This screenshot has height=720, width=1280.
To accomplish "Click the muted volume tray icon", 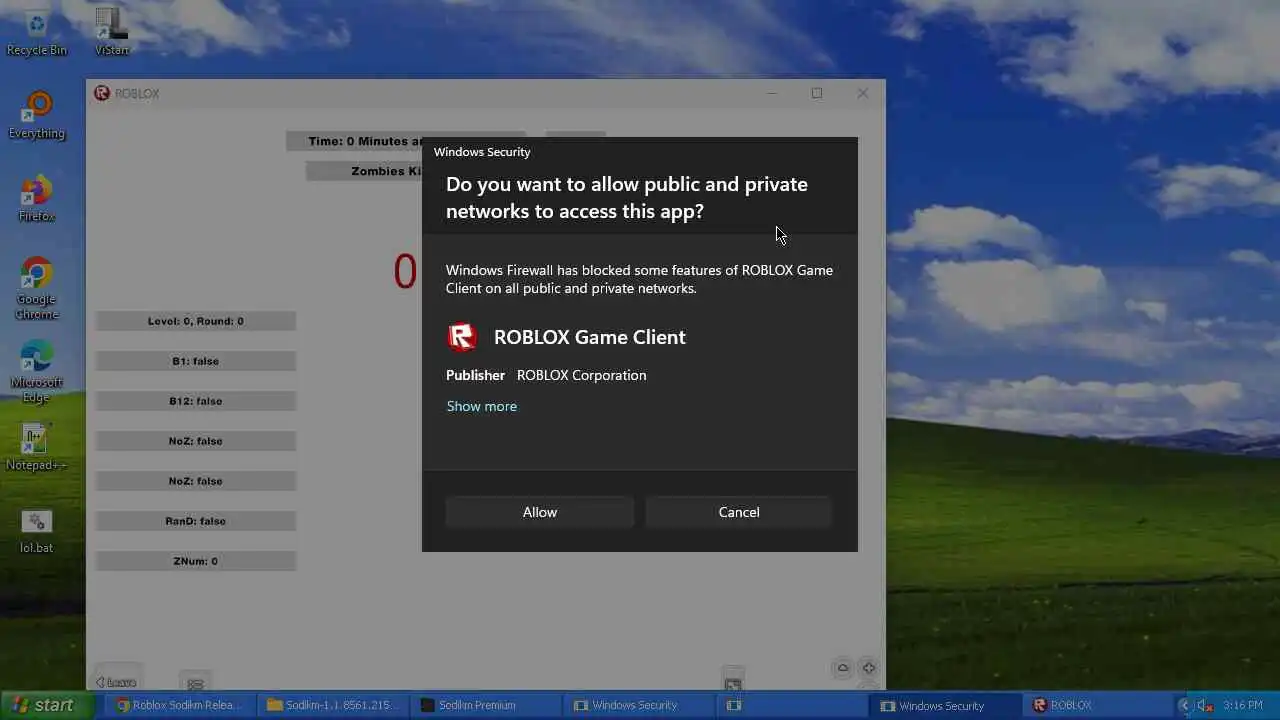I will point(1206,706).
